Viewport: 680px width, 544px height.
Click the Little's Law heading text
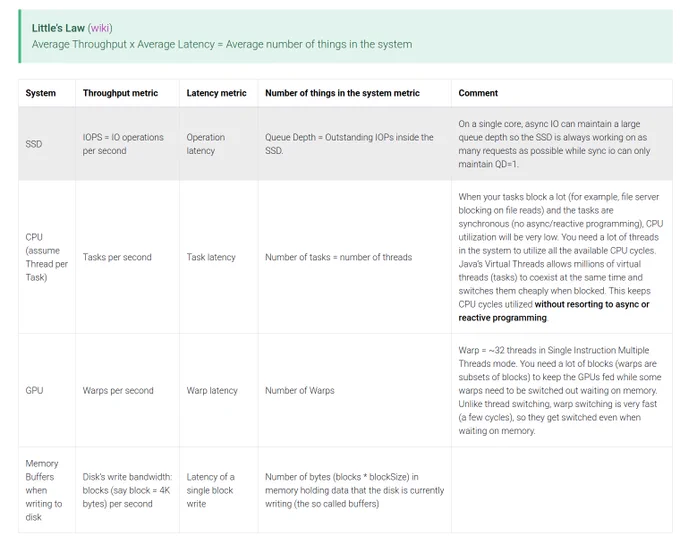tap(58, 28)
